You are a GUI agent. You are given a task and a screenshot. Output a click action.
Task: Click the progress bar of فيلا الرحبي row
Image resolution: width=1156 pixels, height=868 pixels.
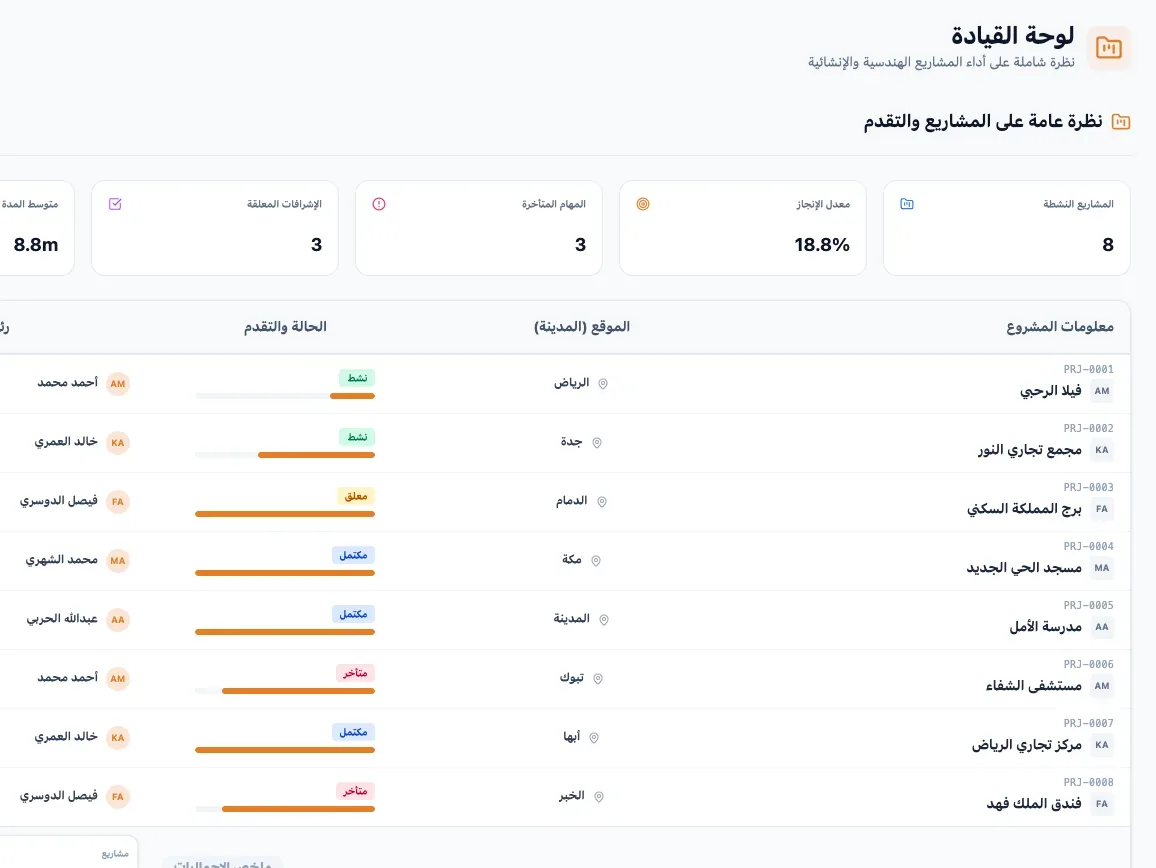285,396
